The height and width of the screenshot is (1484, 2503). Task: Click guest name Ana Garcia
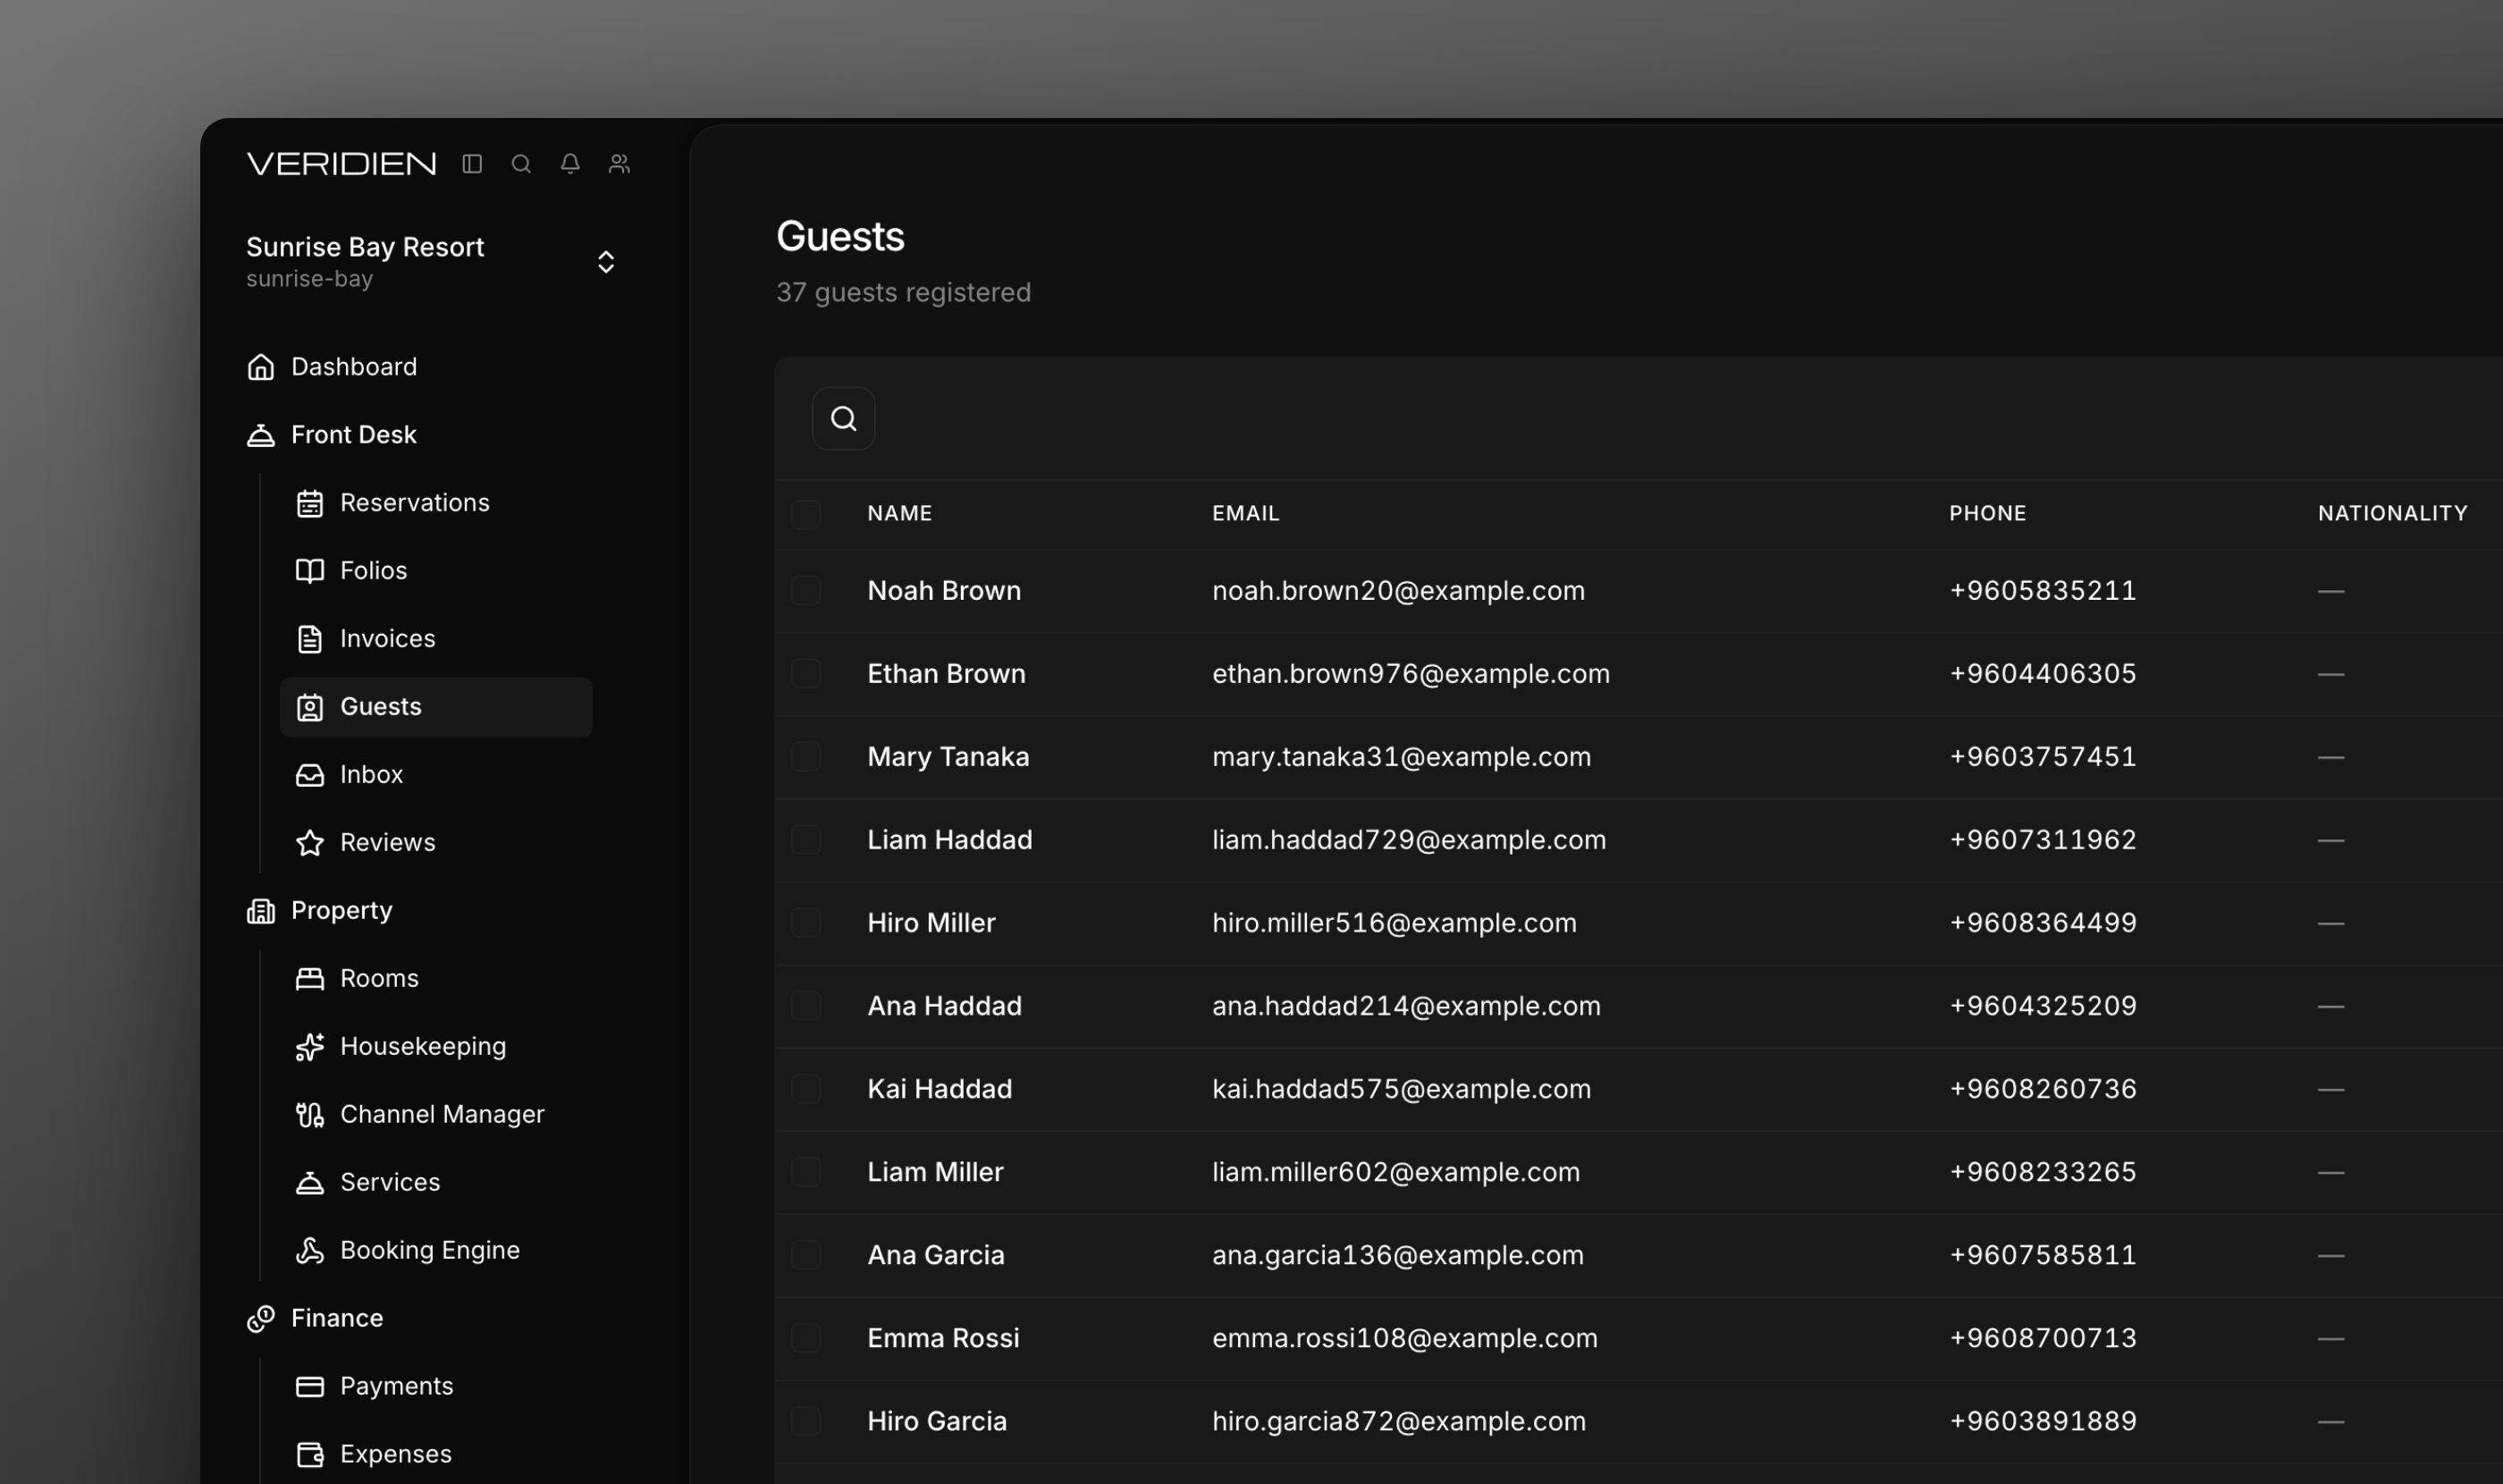[x=936, y=1255]
